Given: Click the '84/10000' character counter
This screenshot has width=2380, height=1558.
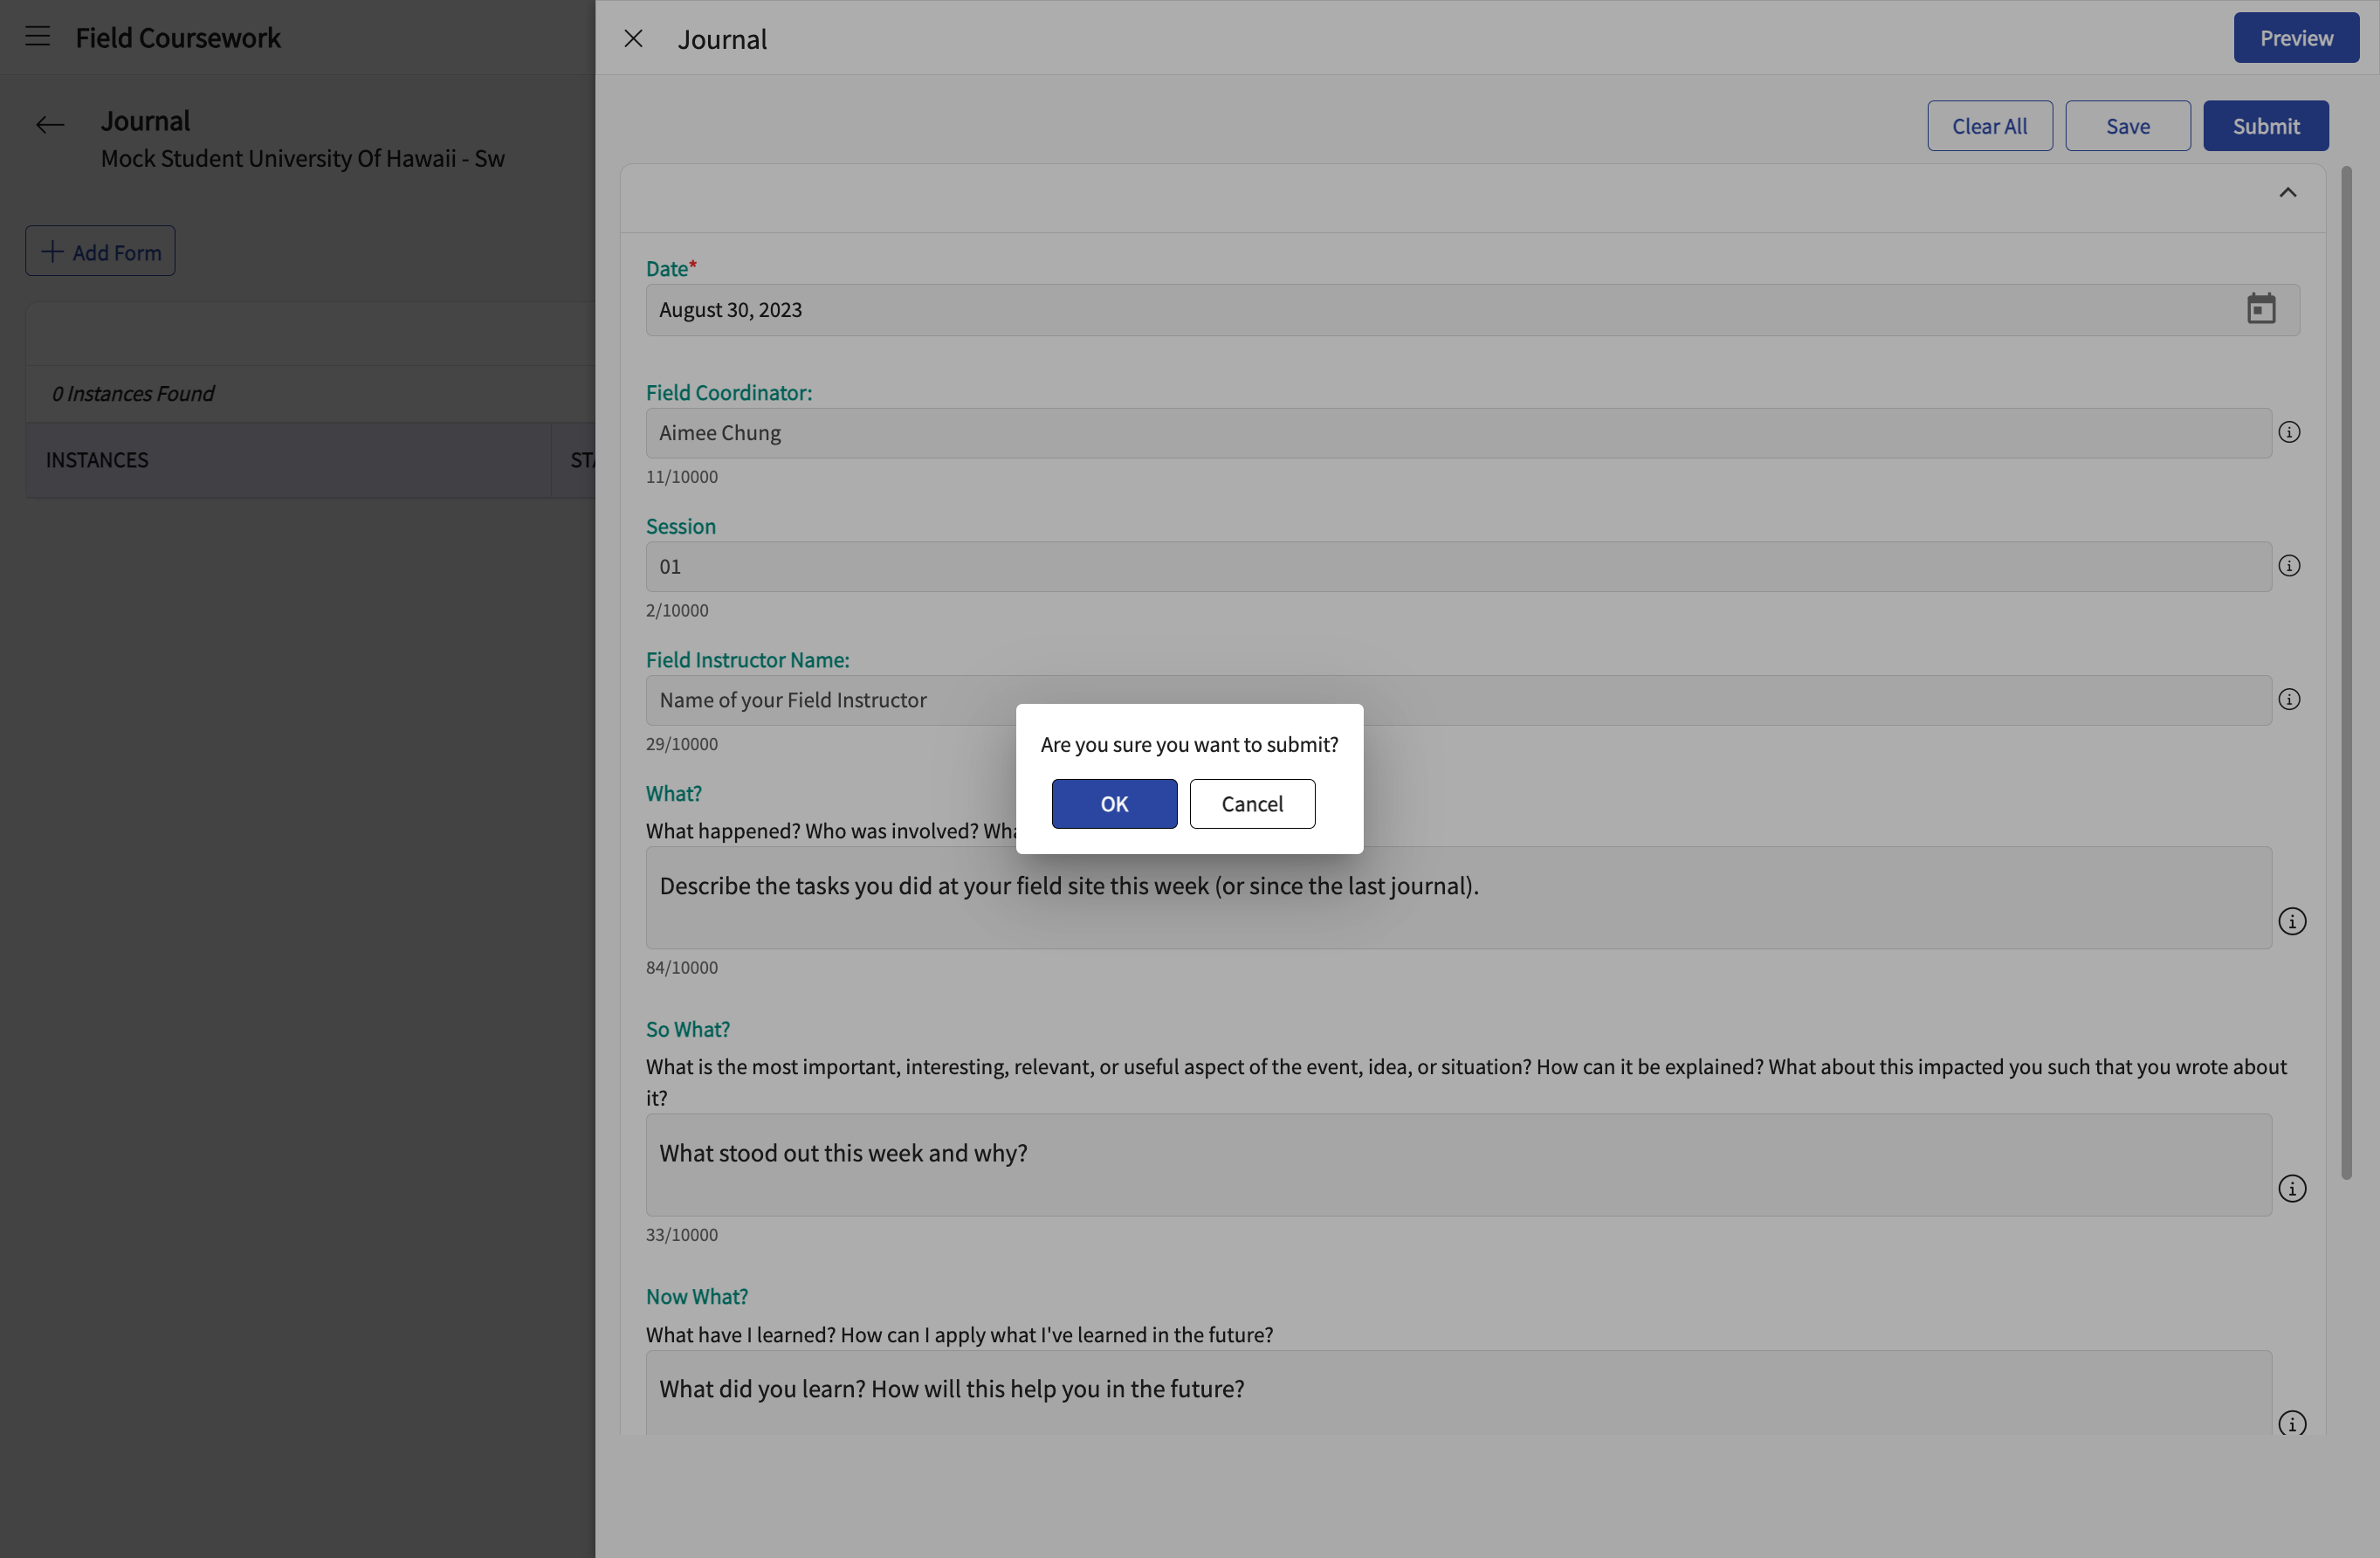Looking at the screenshot, I should pos(682,968).
